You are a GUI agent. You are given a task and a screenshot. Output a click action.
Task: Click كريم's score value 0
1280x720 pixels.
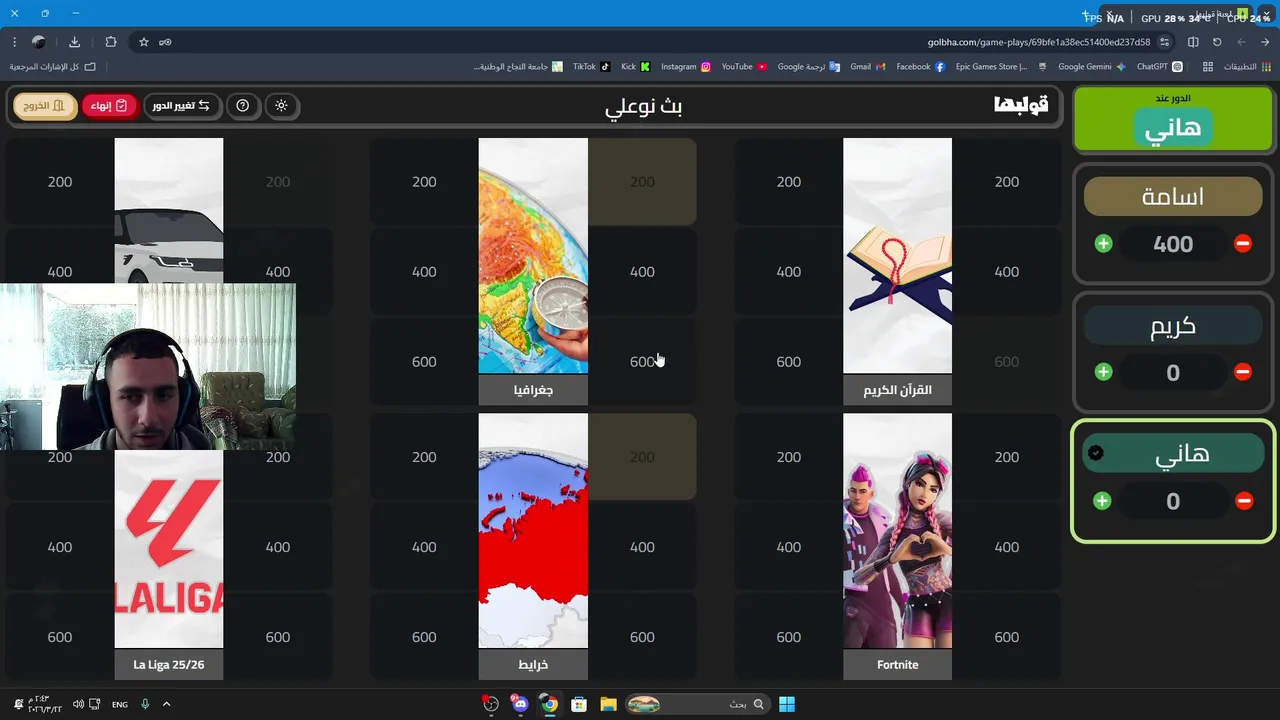[1173, 373]
